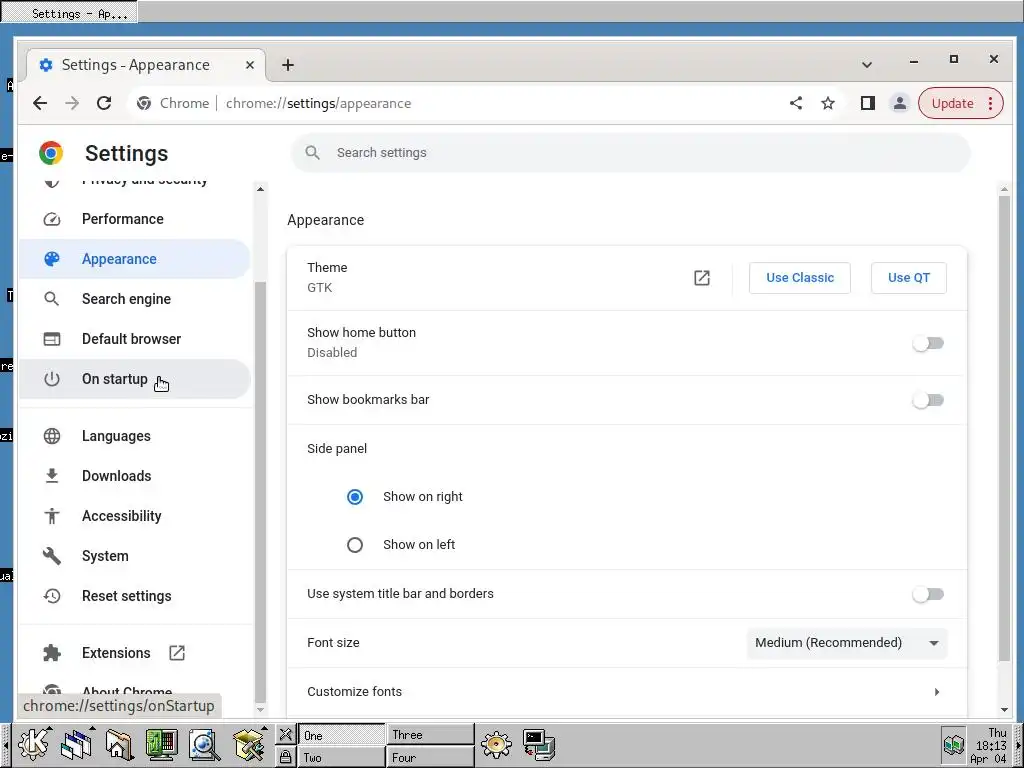Click the sidebar scroll up arrow
The image size is (1024, 768).
(x=261, y=189)
